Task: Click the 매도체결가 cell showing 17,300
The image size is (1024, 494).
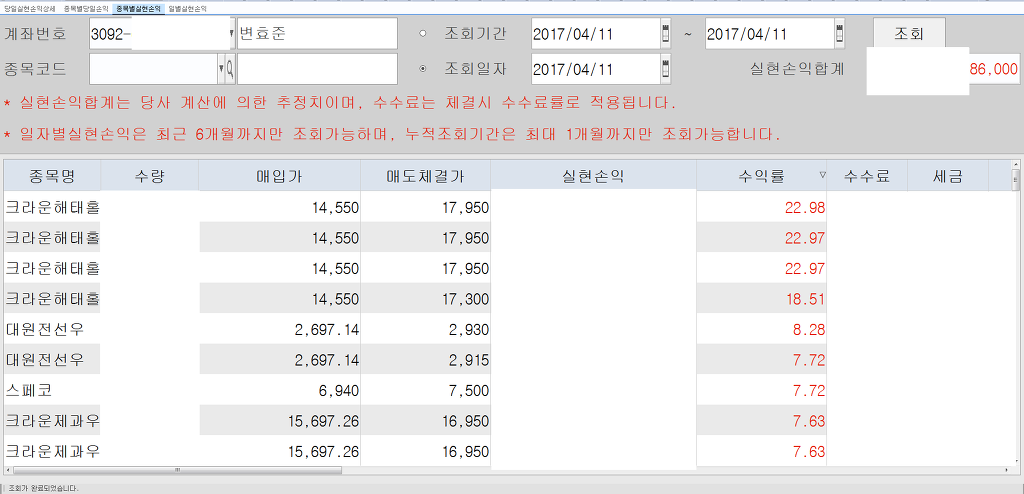Action: coord(425,299)
